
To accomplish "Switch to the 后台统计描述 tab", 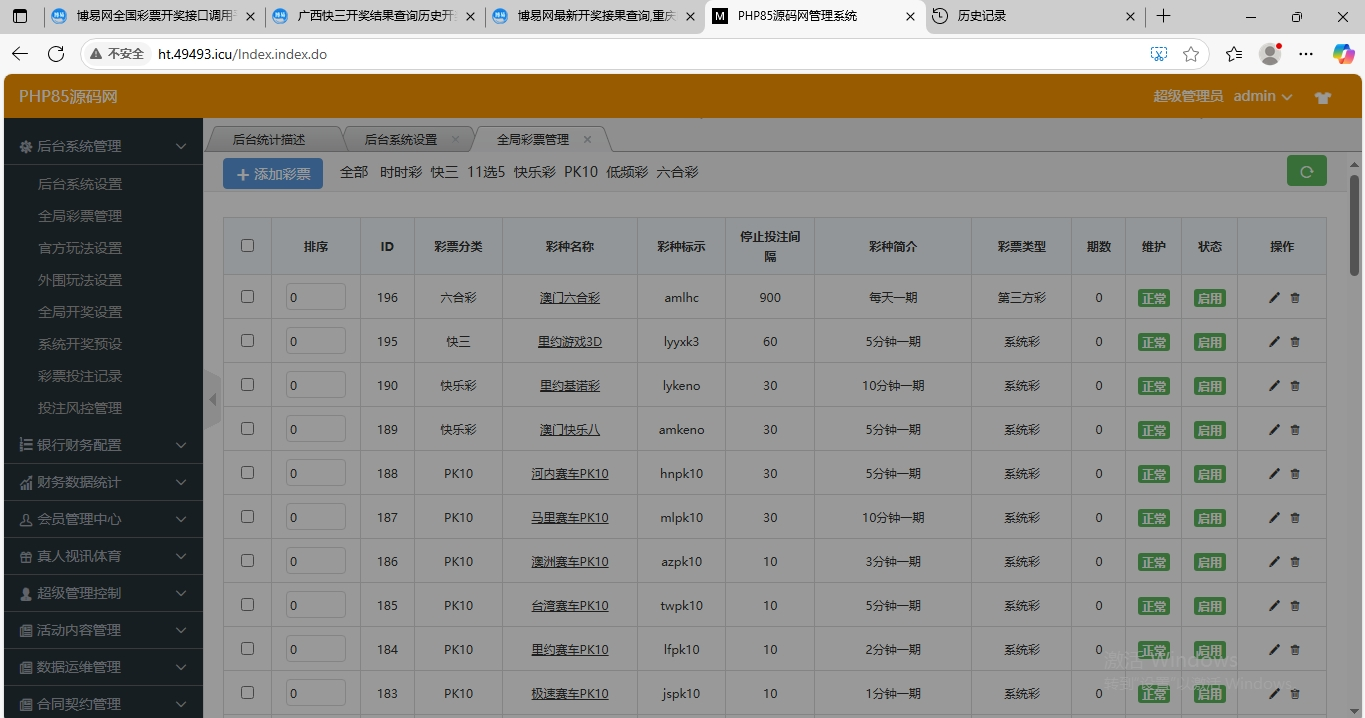I will [269, 140].
